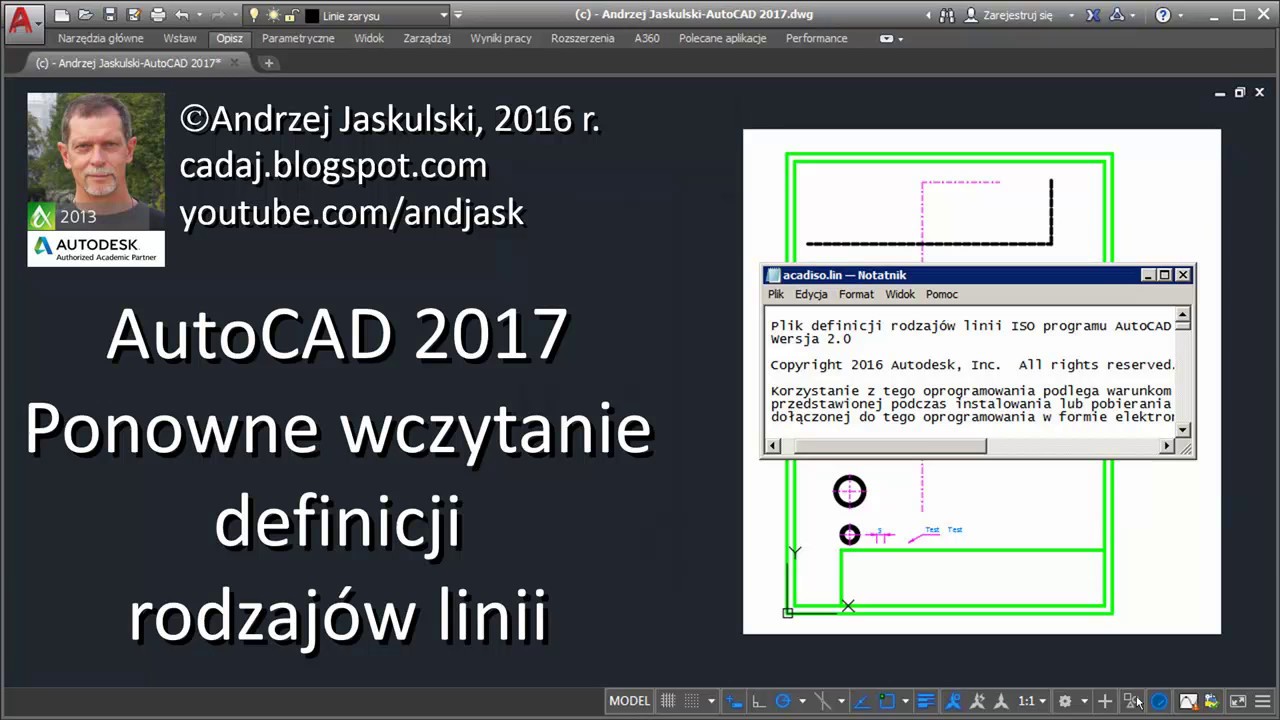This screenshot has height=720, width=1280.
Task: Open the Performance ribbon tab
Action: 816,38
